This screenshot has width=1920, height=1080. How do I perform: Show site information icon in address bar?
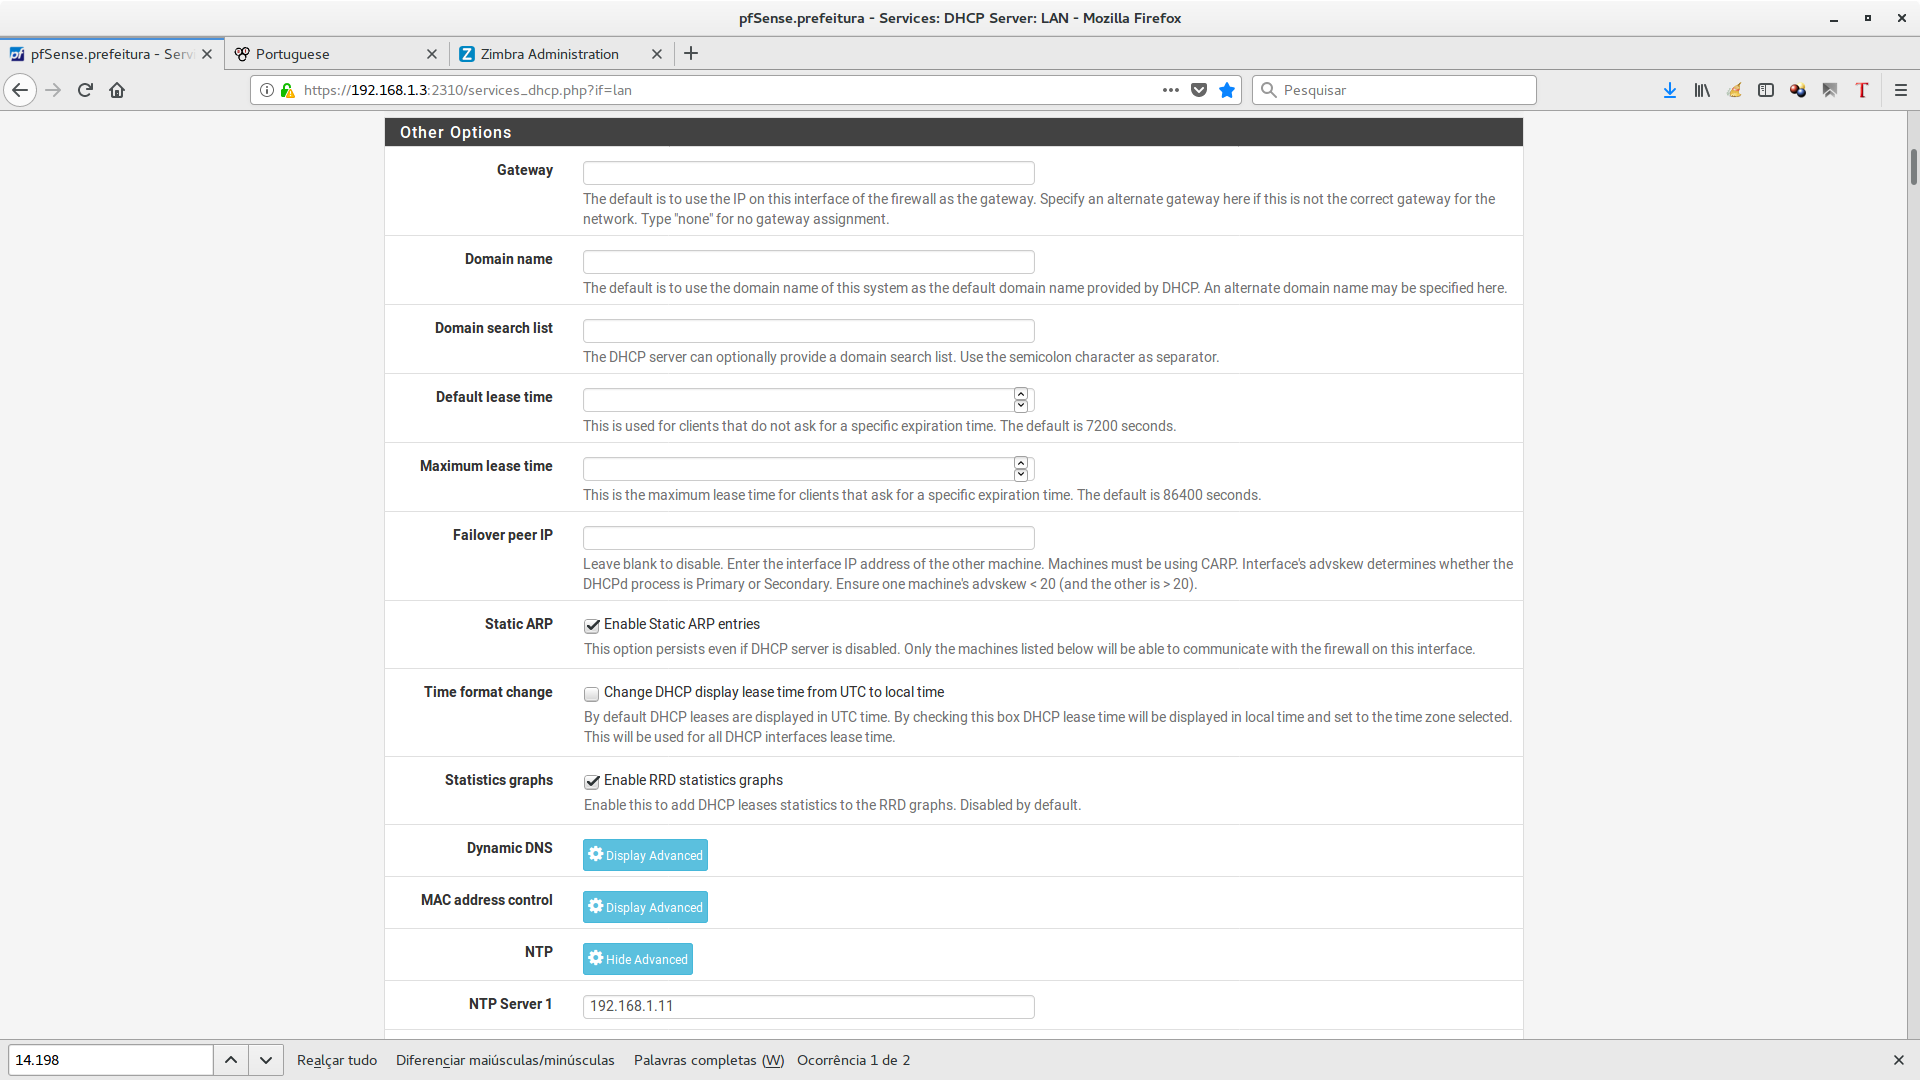pos(267,90)
